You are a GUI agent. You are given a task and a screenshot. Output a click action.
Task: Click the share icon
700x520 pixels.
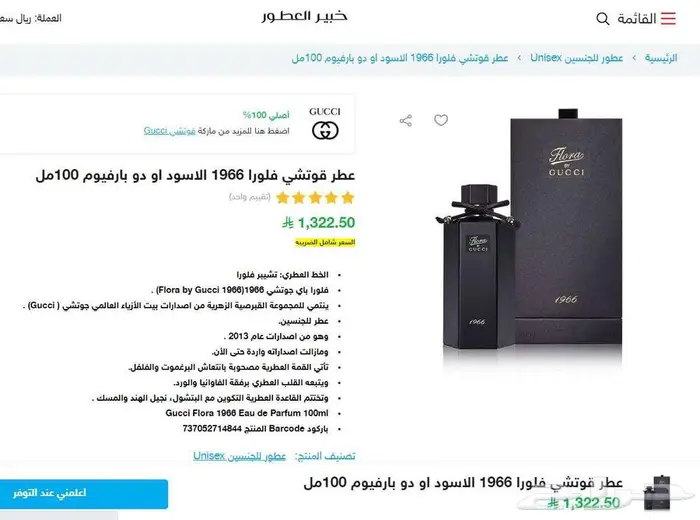click(x=406, y=121)
